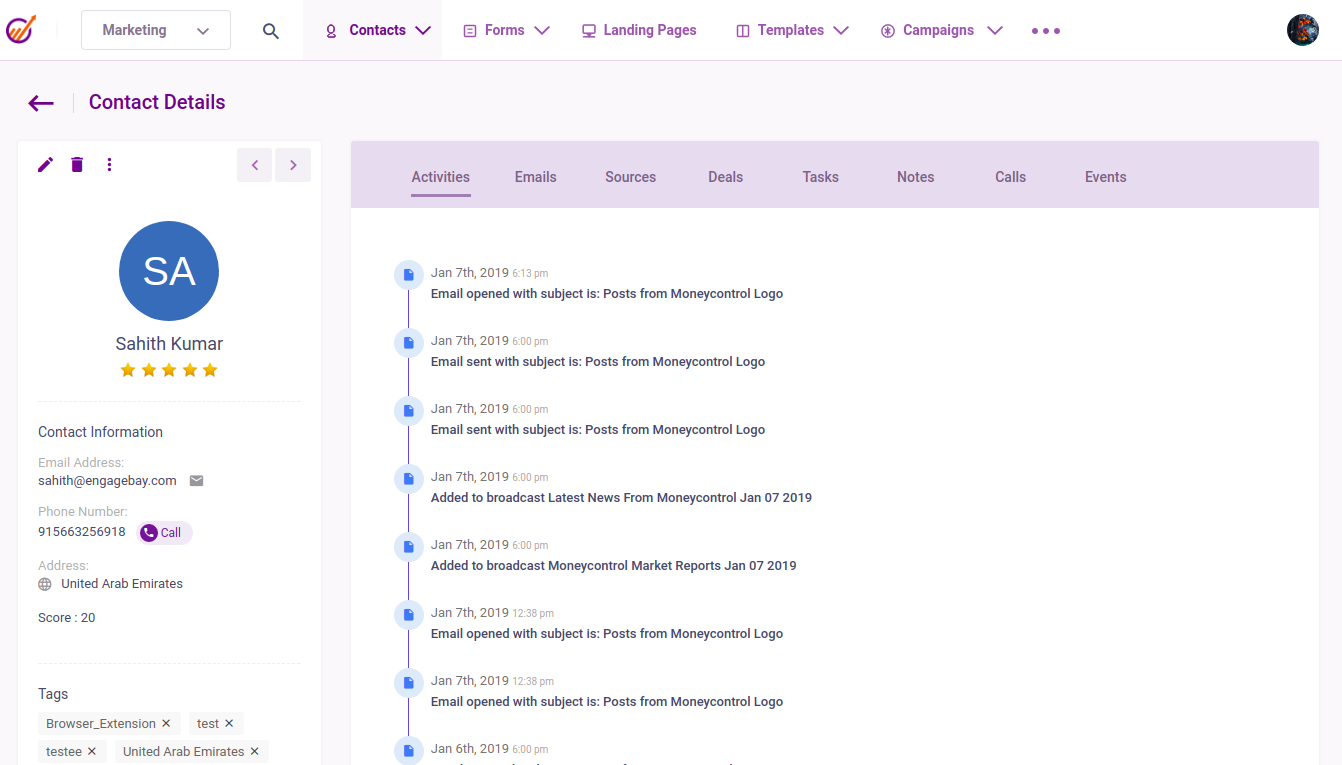Open the search icon in top bar
The image size is (1342, 765).
tap(270, 30)
